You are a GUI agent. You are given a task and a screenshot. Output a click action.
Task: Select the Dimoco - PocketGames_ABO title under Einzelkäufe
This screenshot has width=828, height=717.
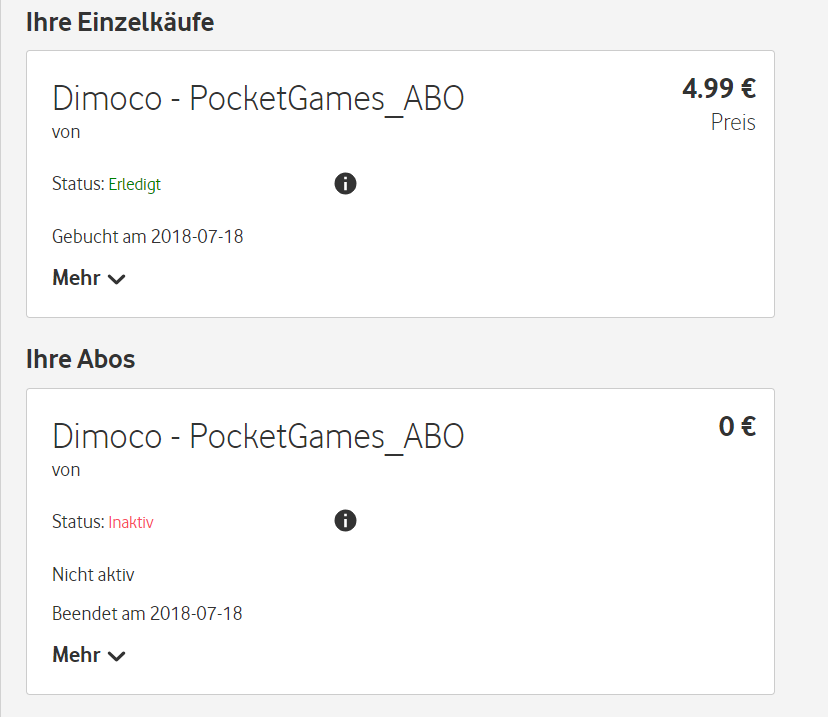[258, 98]
